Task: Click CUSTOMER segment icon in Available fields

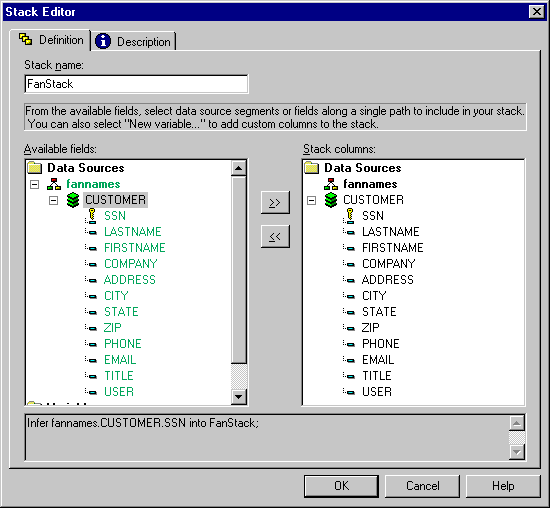Action: 73,200
